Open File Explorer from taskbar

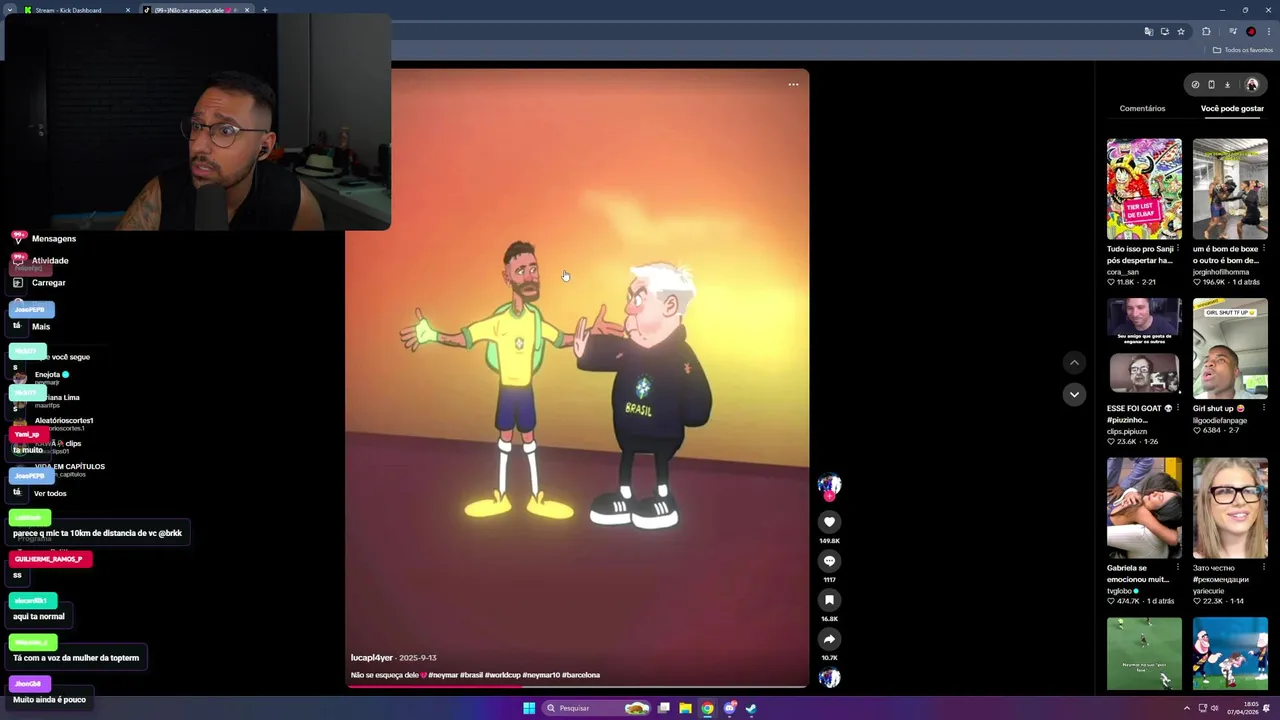685,708
